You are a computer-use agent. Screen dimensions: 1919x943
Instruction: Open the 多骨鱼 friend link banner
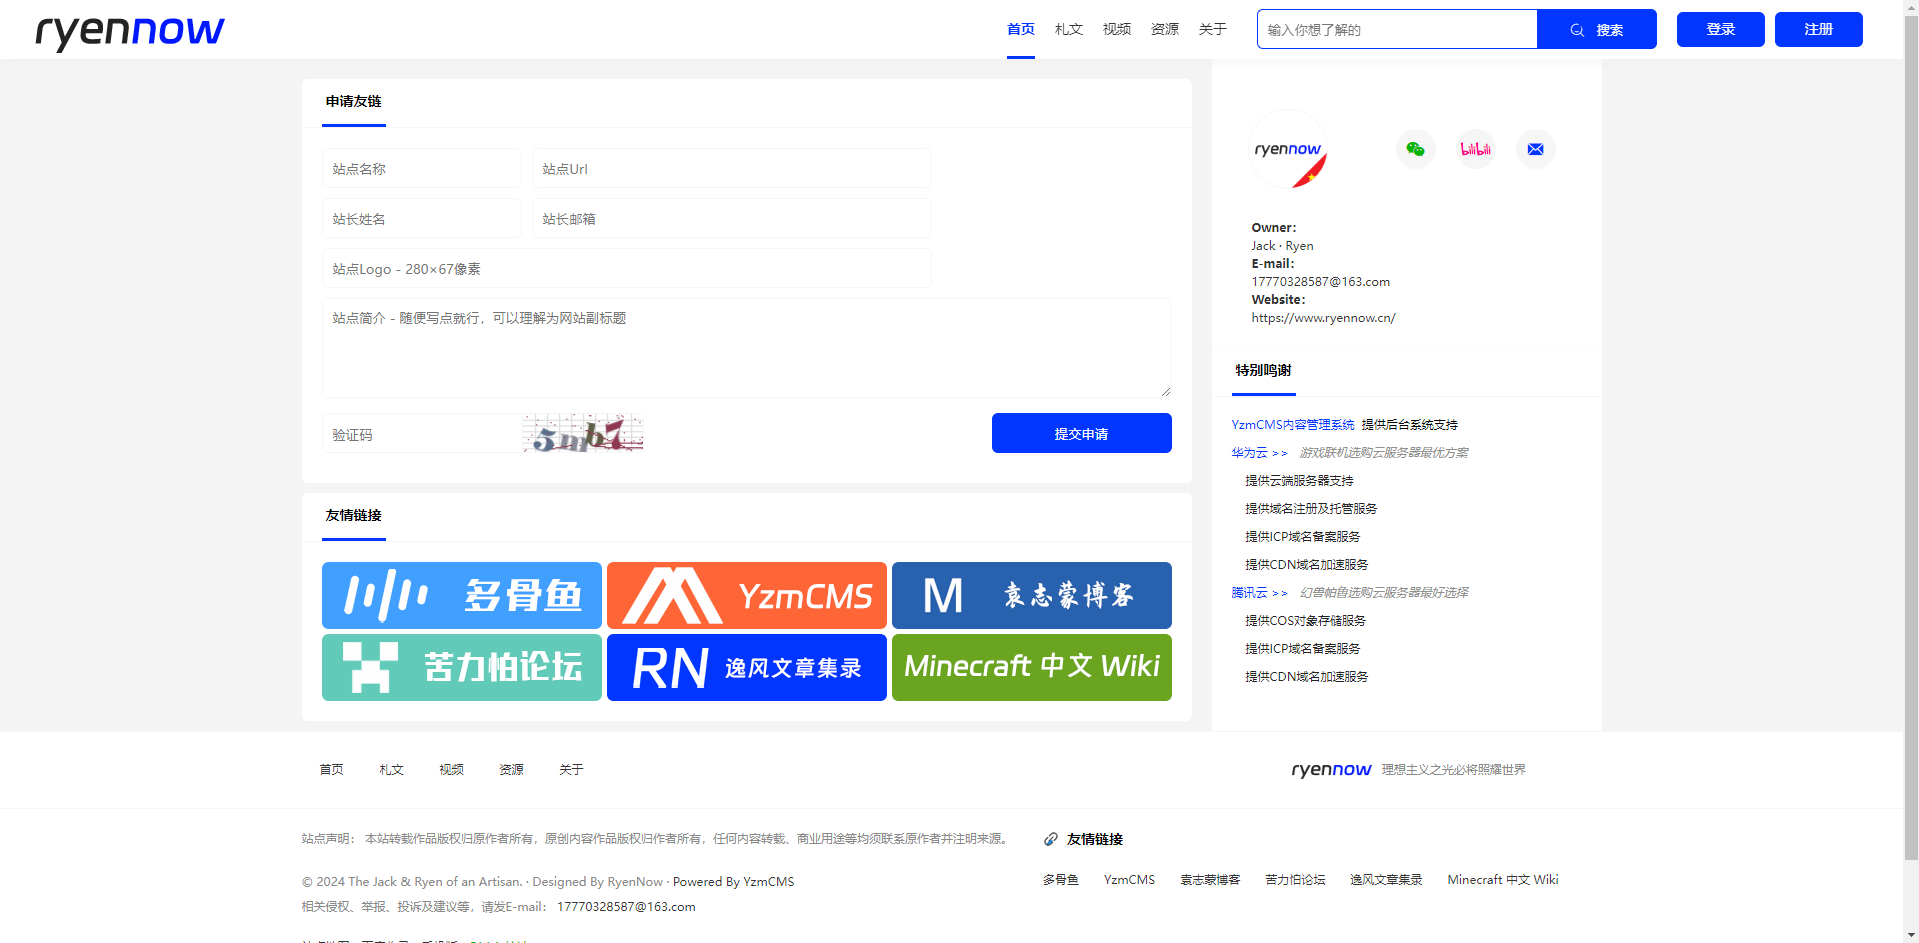click(x=462, y=595)
